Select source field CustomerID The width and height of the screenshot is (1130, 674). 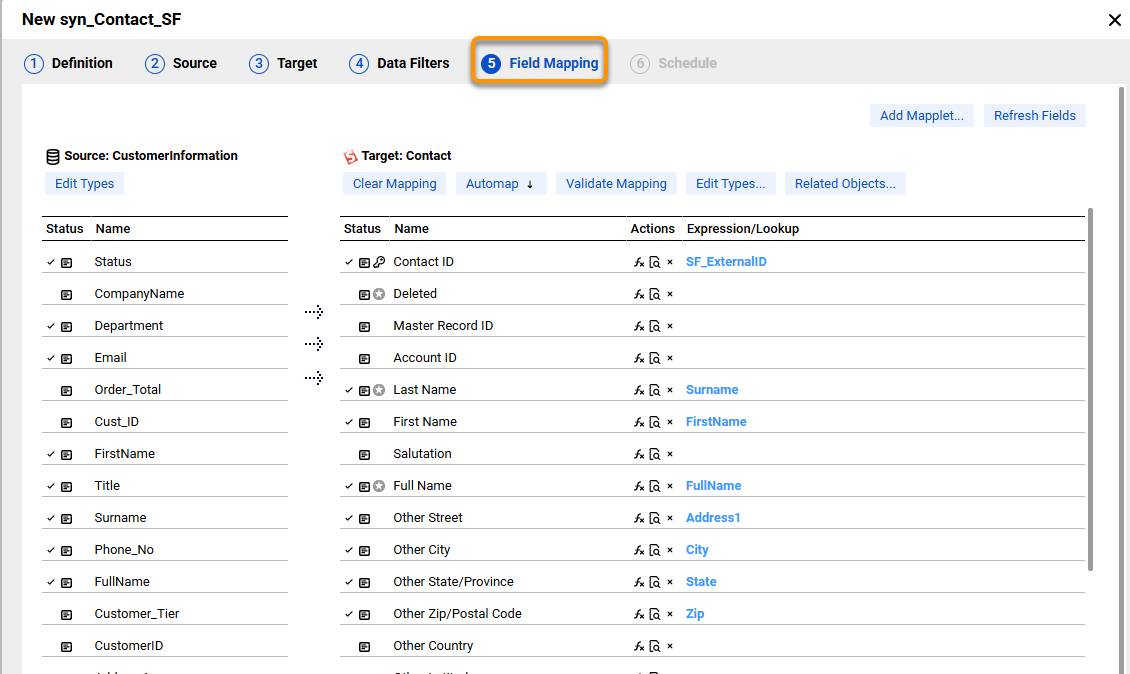(128, 646)
